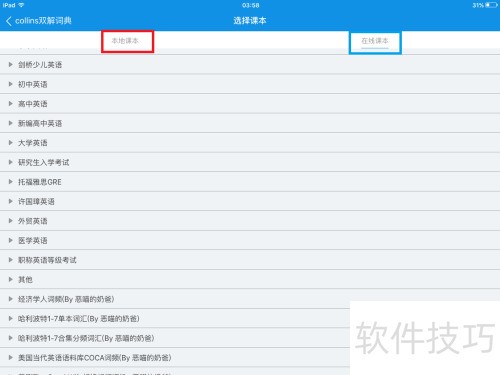Select 经济学人词频(By 恶喵的奶爸) row text

point(66,299)
